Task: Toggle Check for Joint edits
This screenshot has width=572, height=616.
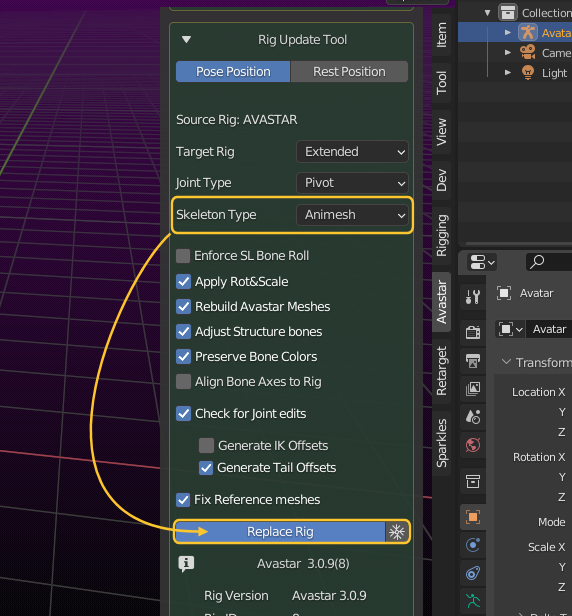Action: pos(183,414)
